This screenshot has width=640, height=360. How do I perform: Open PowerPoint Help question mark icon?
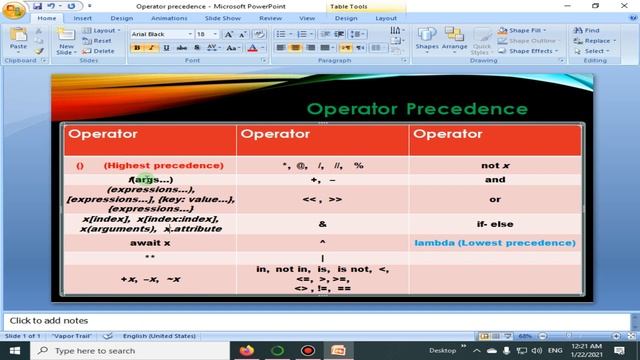pyautogui.click(x=633, y=18)
